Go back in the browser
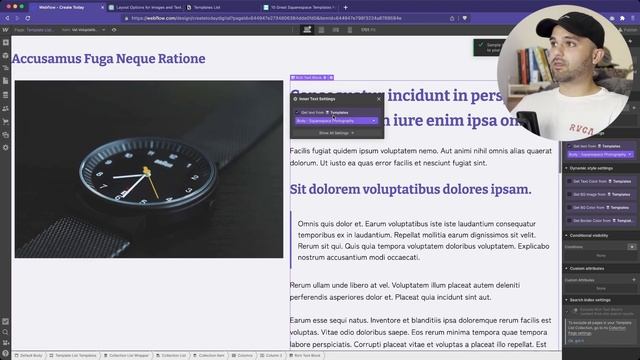This screenshot has height=360, width=640. pyautogui.click(x=7, y=18)
